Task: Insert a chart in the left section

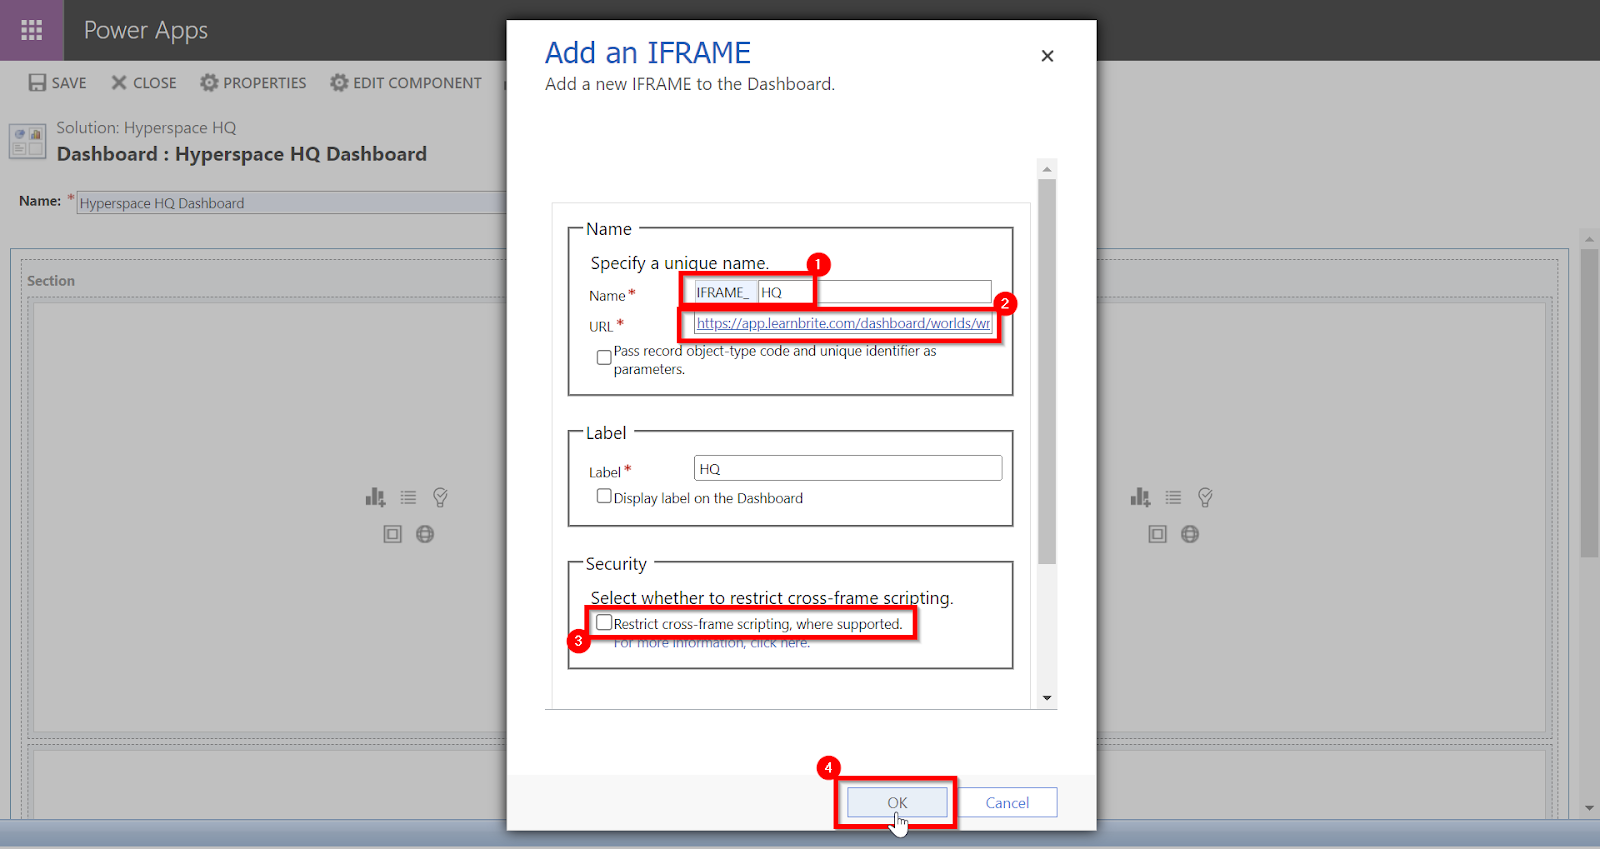Action: [x=375, y=497]
